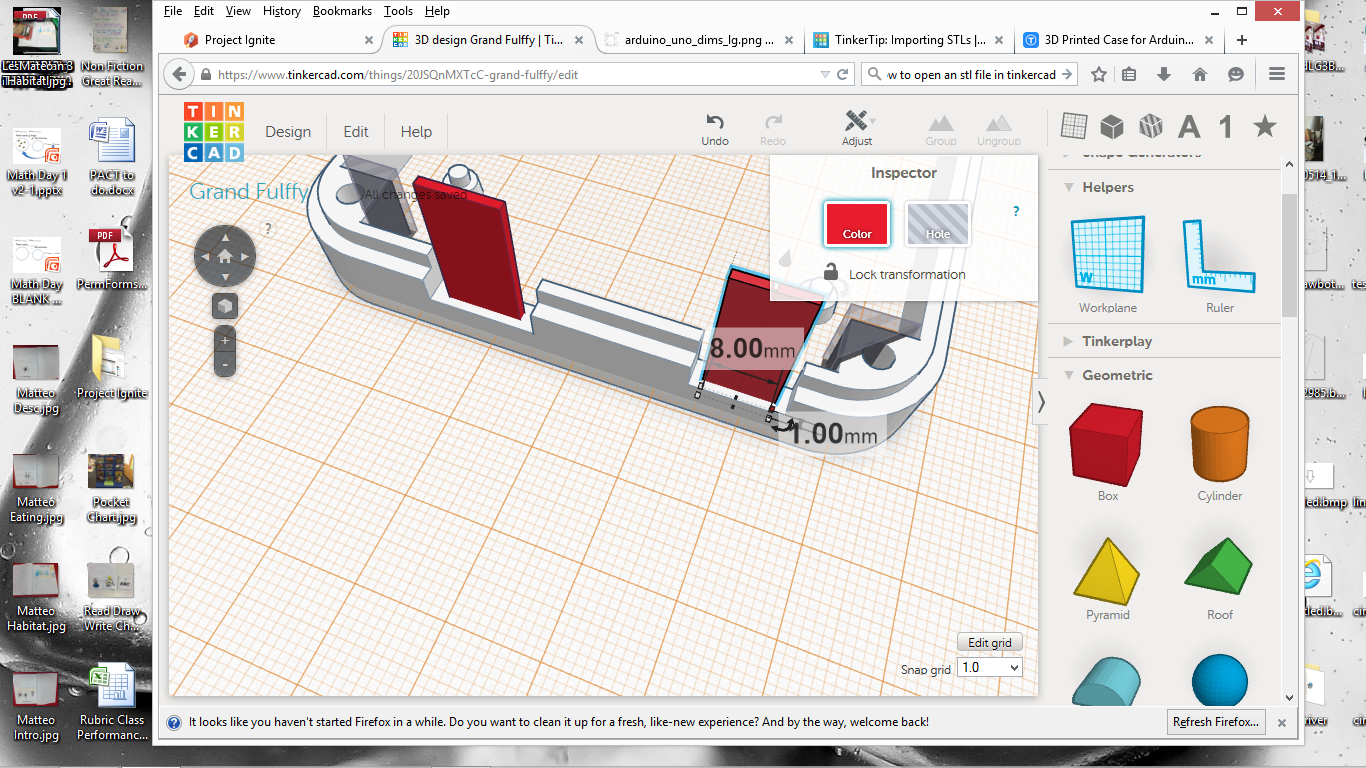Open Firefox downloads arrow

click(x=1164, y=74)
